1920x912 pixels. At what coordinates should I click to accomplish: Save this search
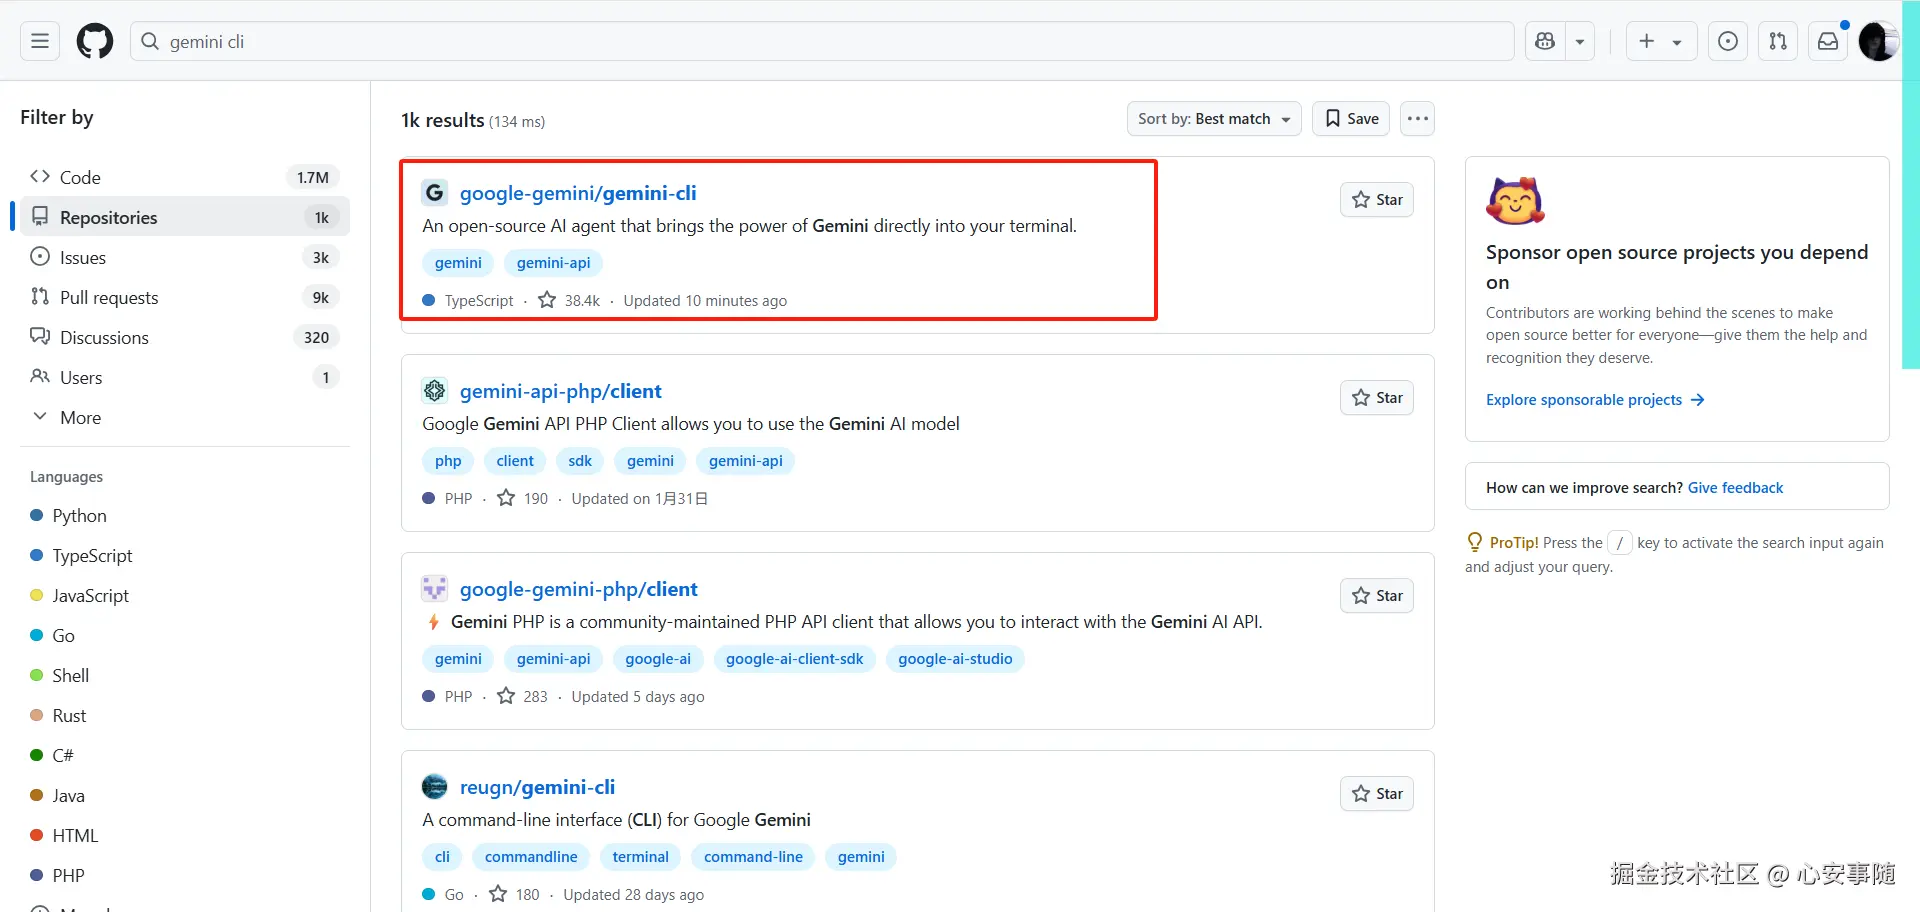point(1351,119)
